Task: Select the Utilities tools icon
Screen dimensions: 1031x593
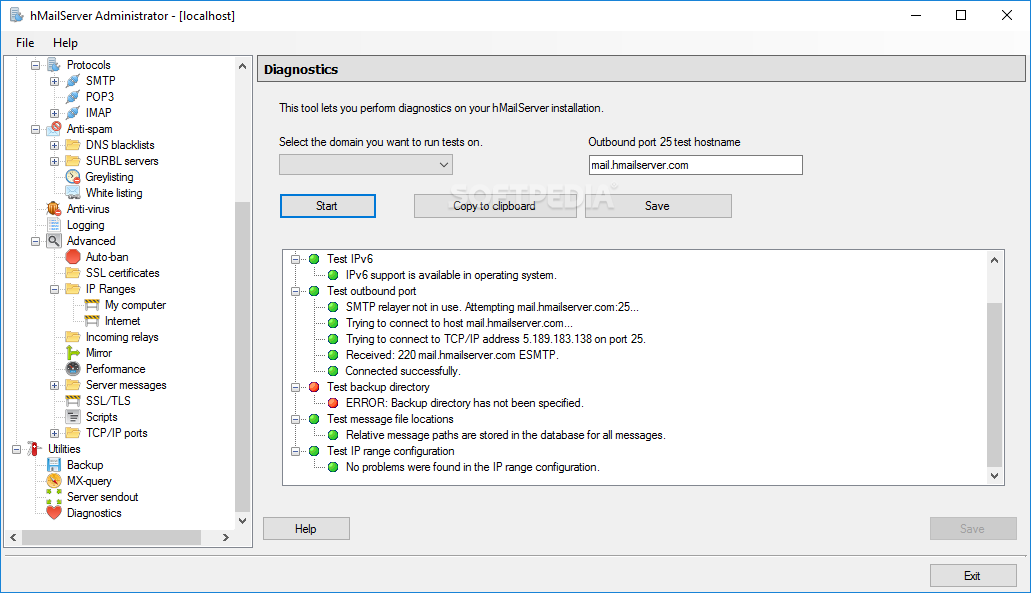Action: coord(35,449)
